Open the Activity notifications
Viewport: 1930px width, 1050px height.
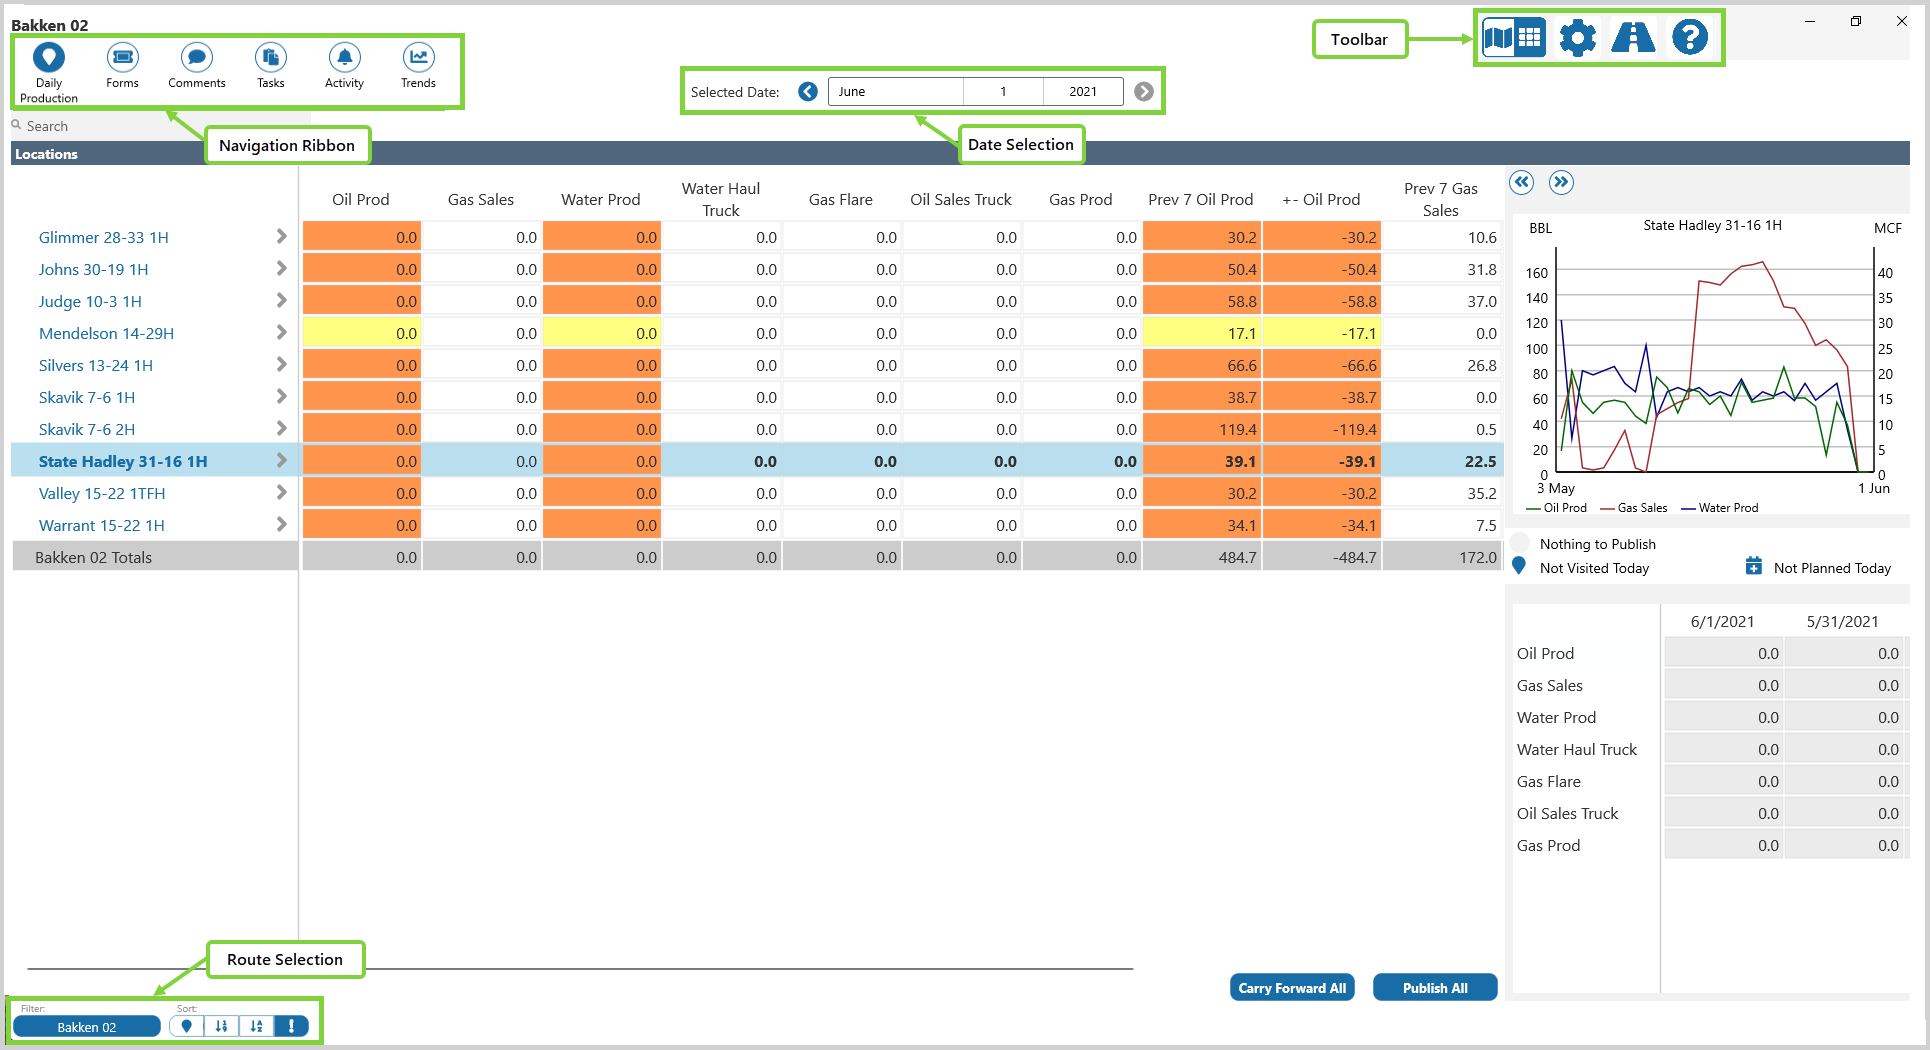344,66
